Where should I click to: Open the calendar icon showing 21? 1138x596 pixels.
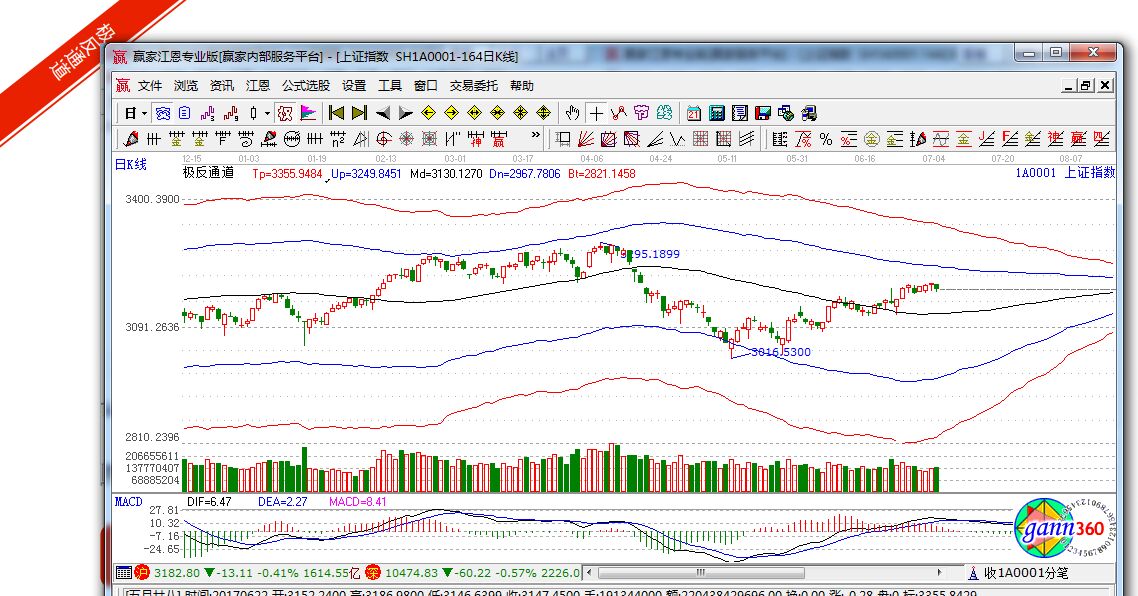tap(693, 113)
